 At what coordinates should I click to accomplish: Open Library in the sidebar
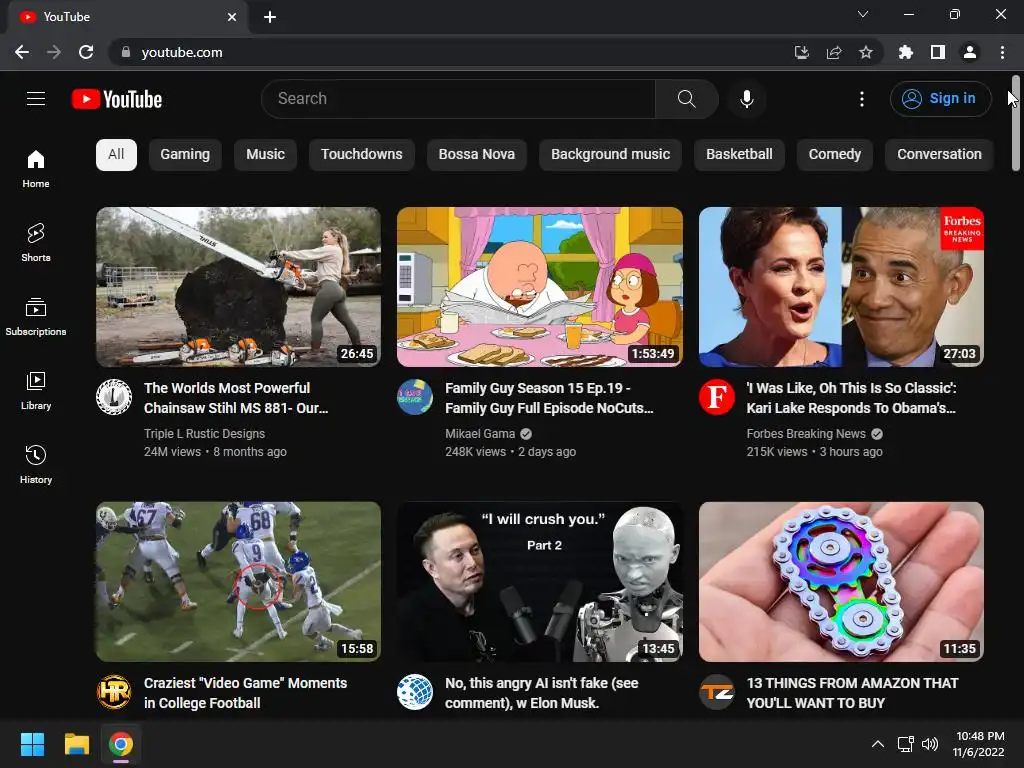pos(36,391)
